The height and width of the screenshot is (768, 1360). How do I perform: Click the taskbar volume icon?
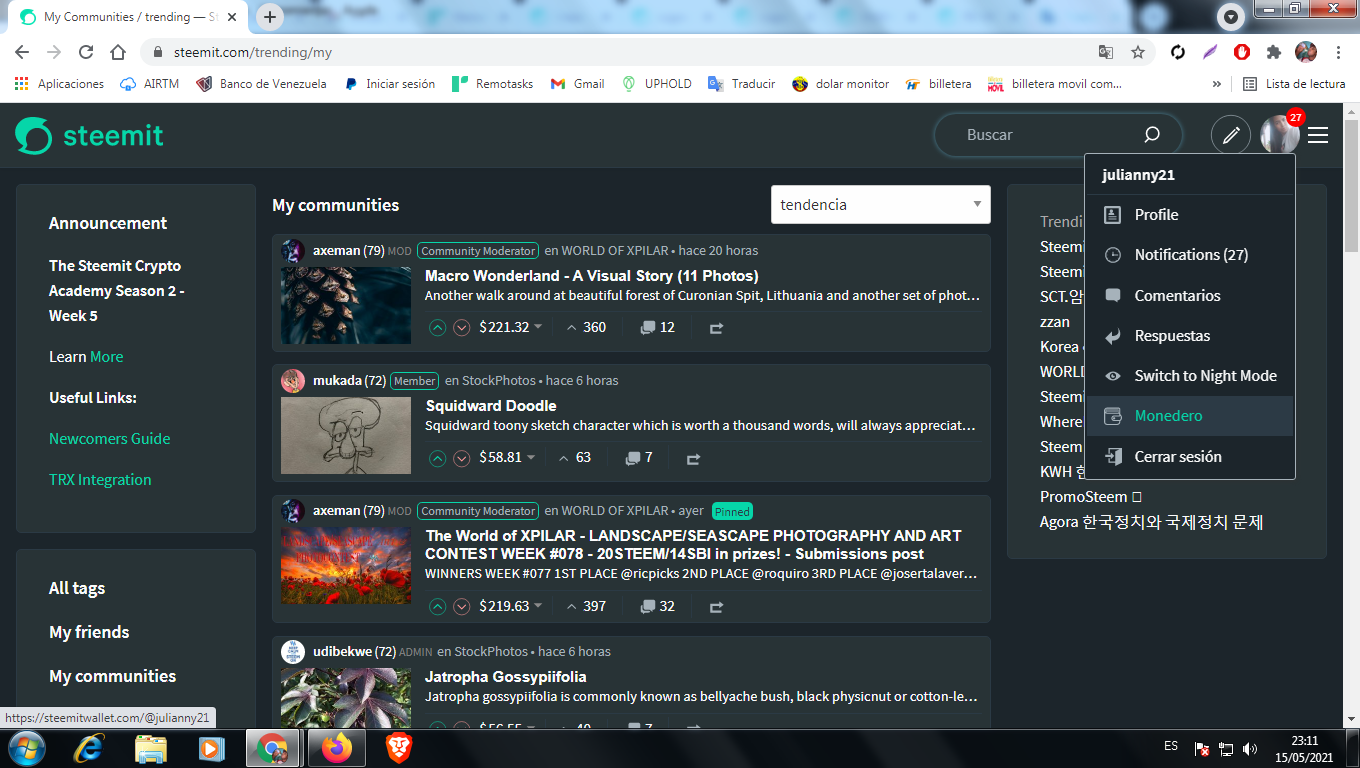coord(1249,748)
